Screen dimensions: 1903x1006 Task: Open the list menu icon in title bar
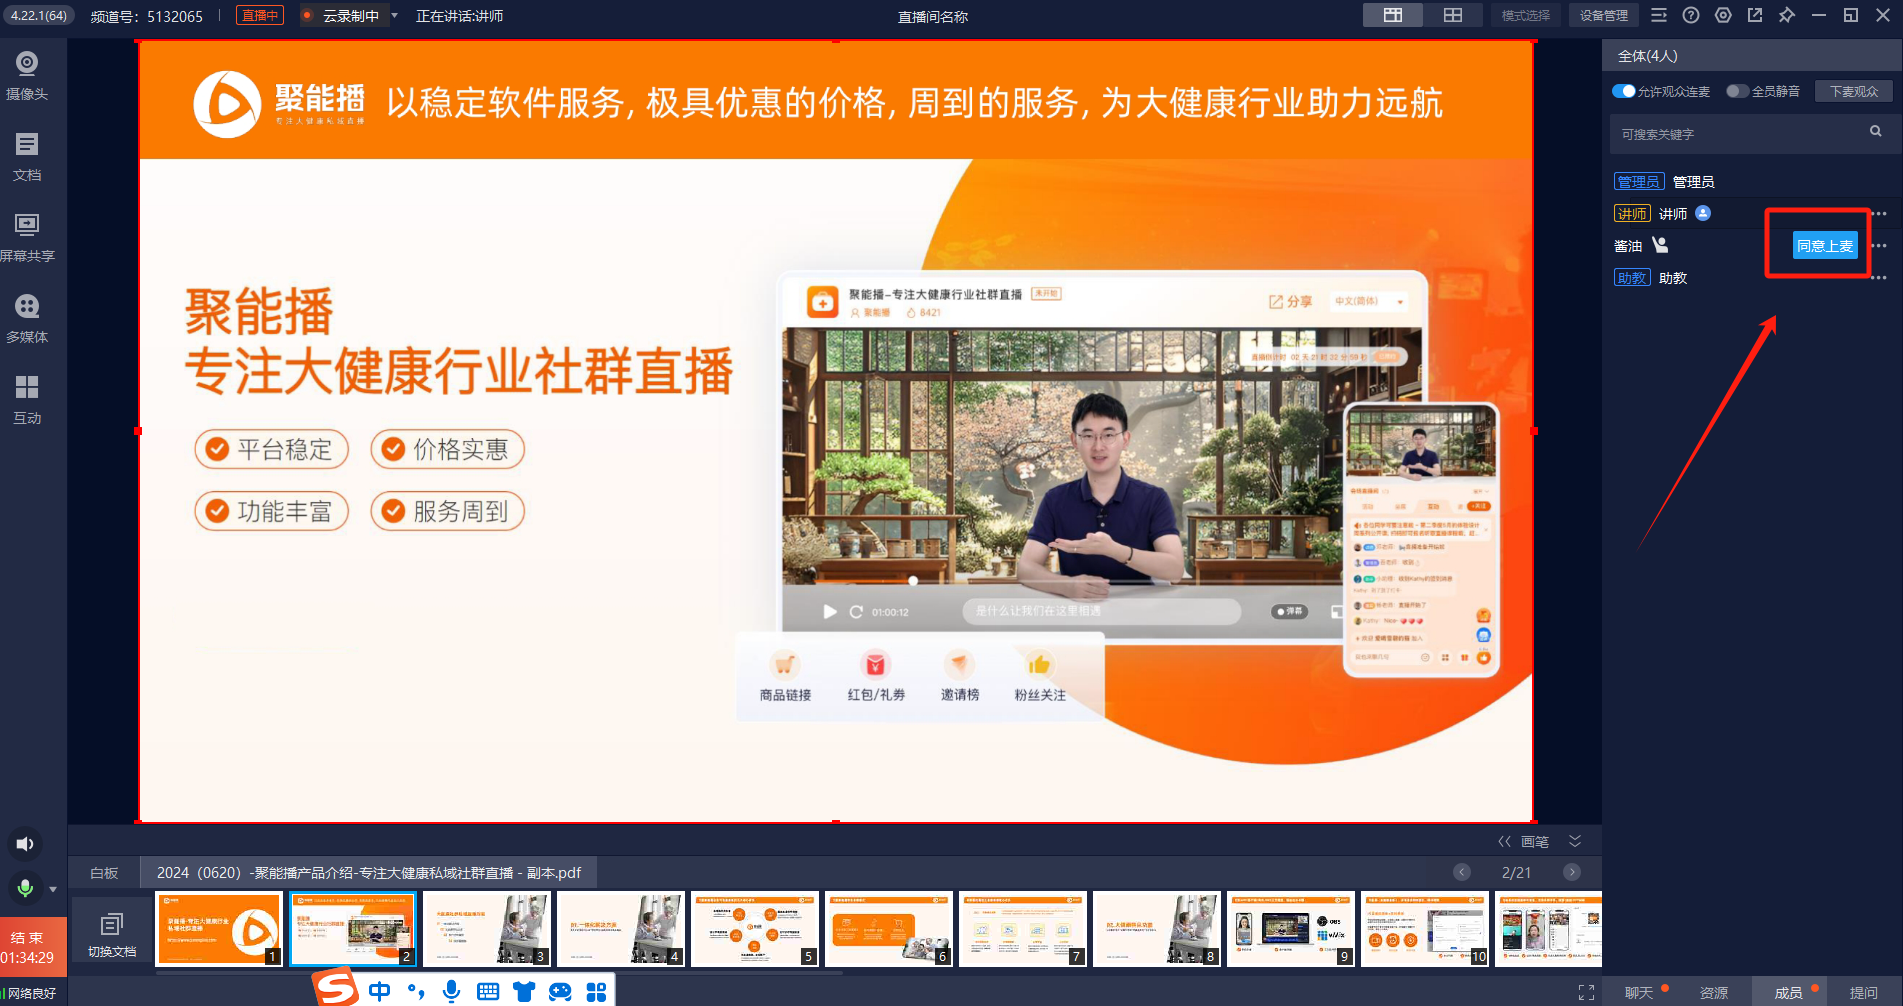1659,15
